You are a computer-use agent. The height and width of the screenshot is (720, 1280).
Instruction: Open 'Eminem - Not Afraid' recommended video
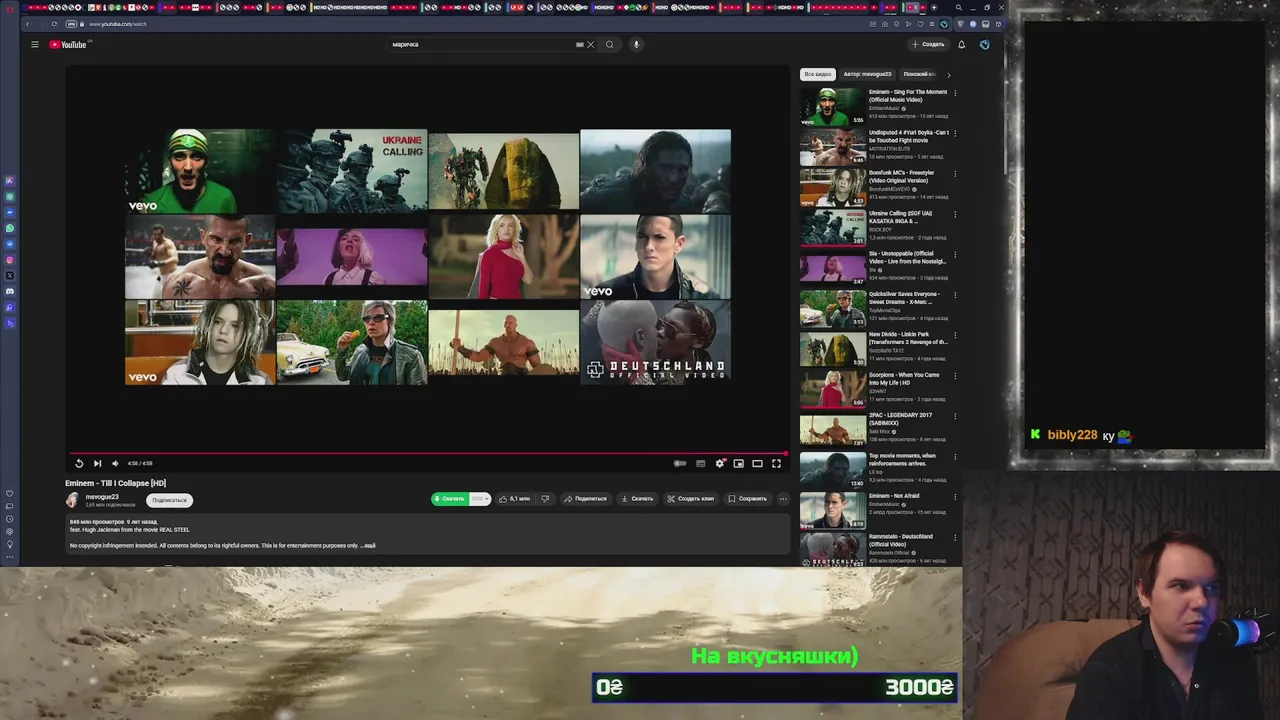(874, 510)
